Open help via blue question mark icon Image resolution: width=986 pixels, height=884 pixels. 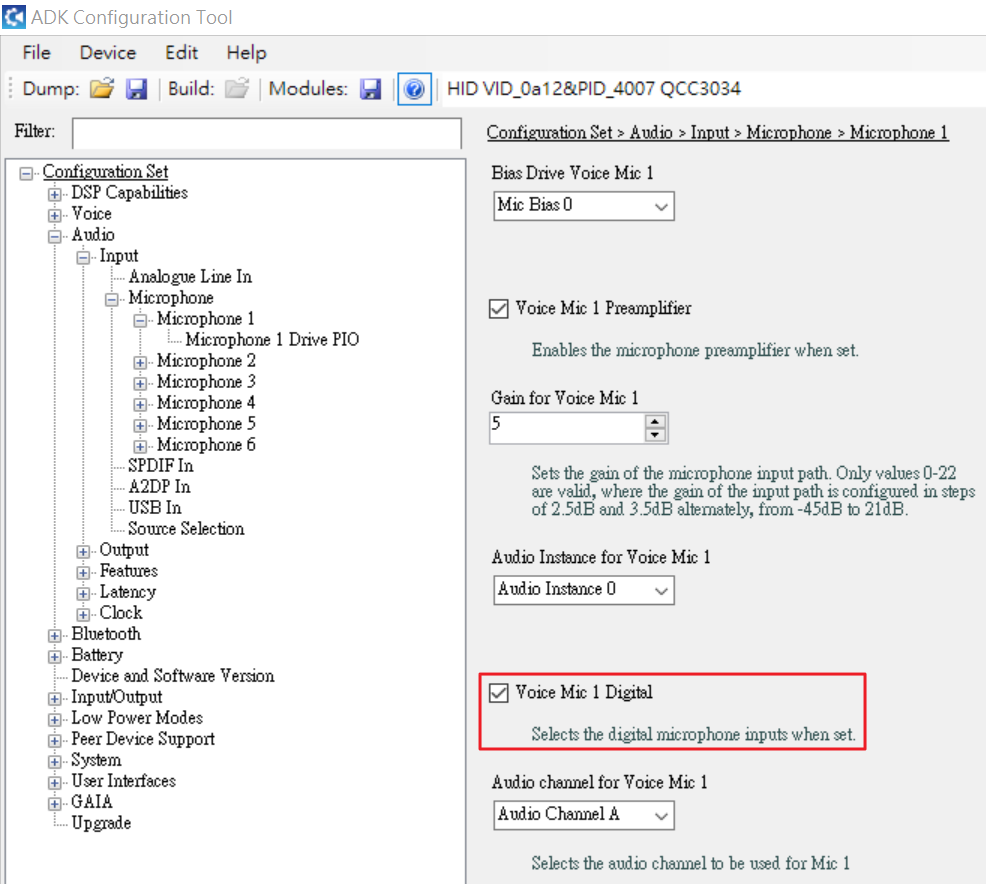[414, 89]
